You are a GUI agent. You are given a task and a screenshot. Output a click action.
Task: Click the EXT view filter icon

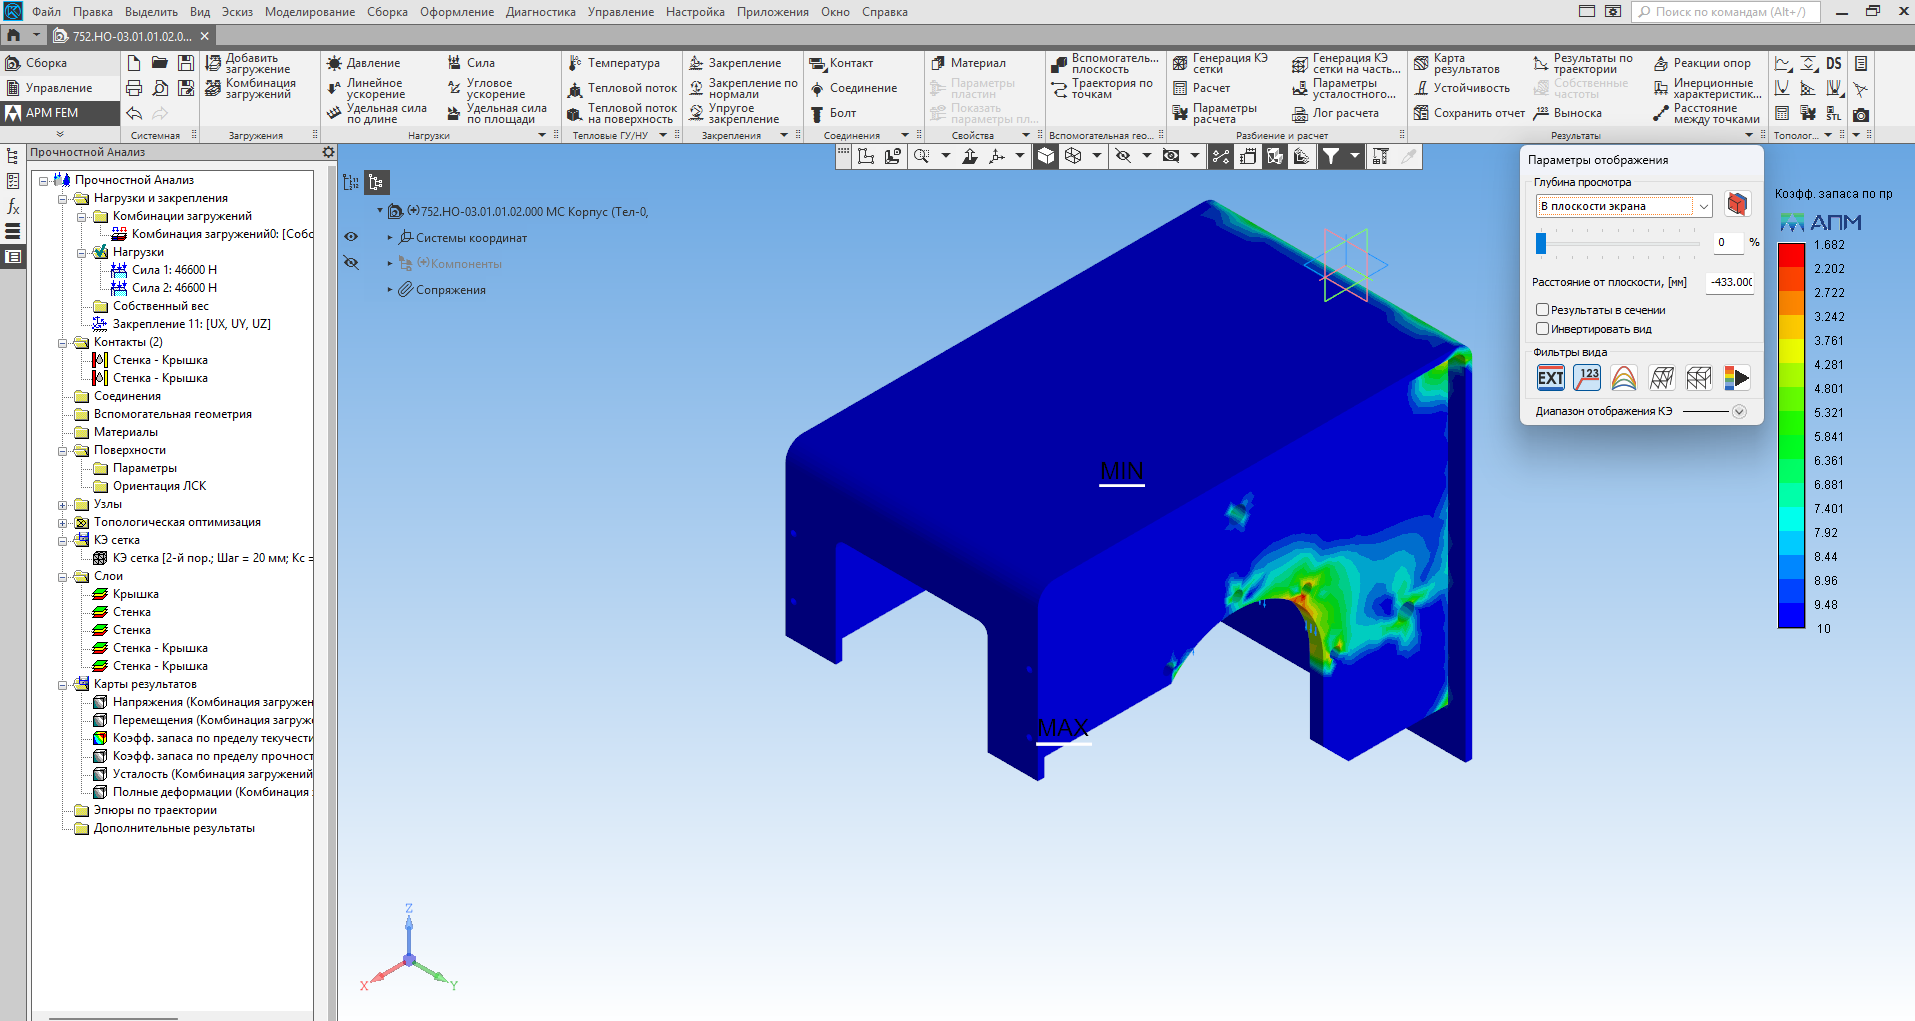[1550, 378]
